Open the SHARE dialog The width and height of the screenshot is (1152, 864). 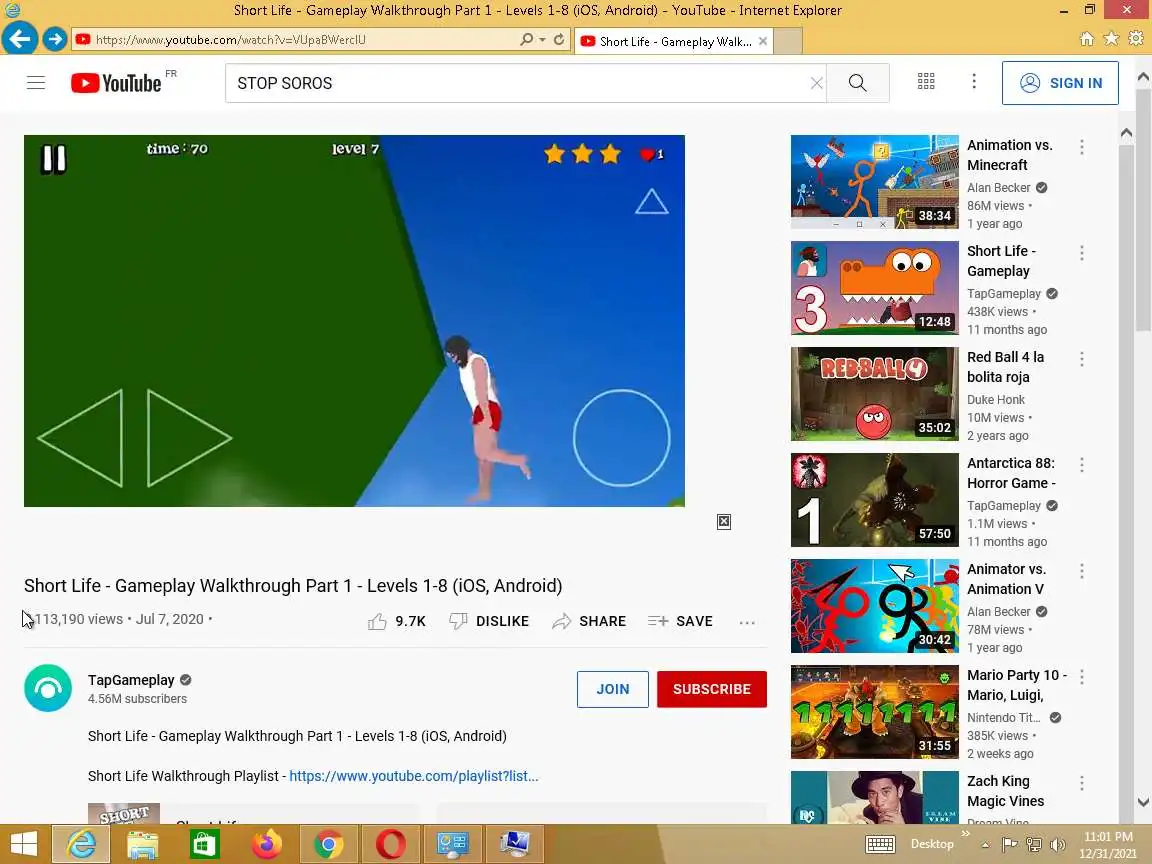pyautogui.click(x=589, y=622)
